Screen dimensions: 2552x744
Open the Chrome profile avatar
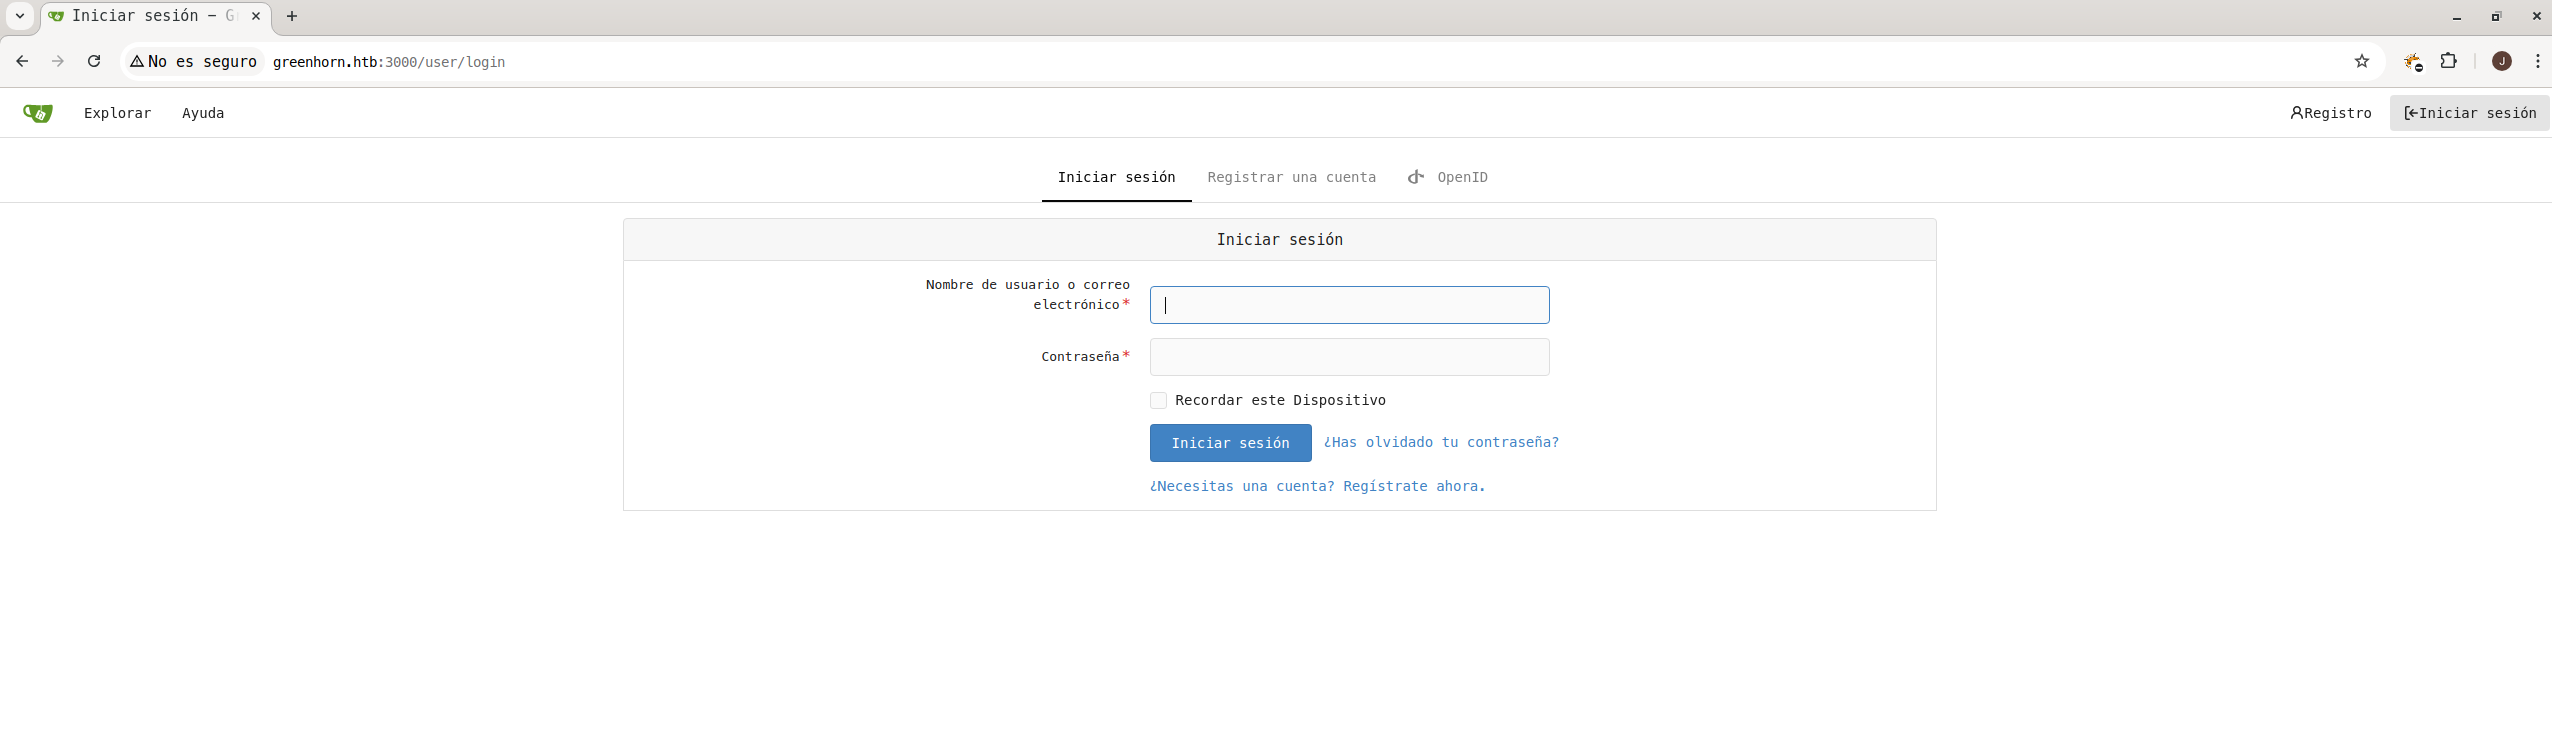tap(2501, 61)
